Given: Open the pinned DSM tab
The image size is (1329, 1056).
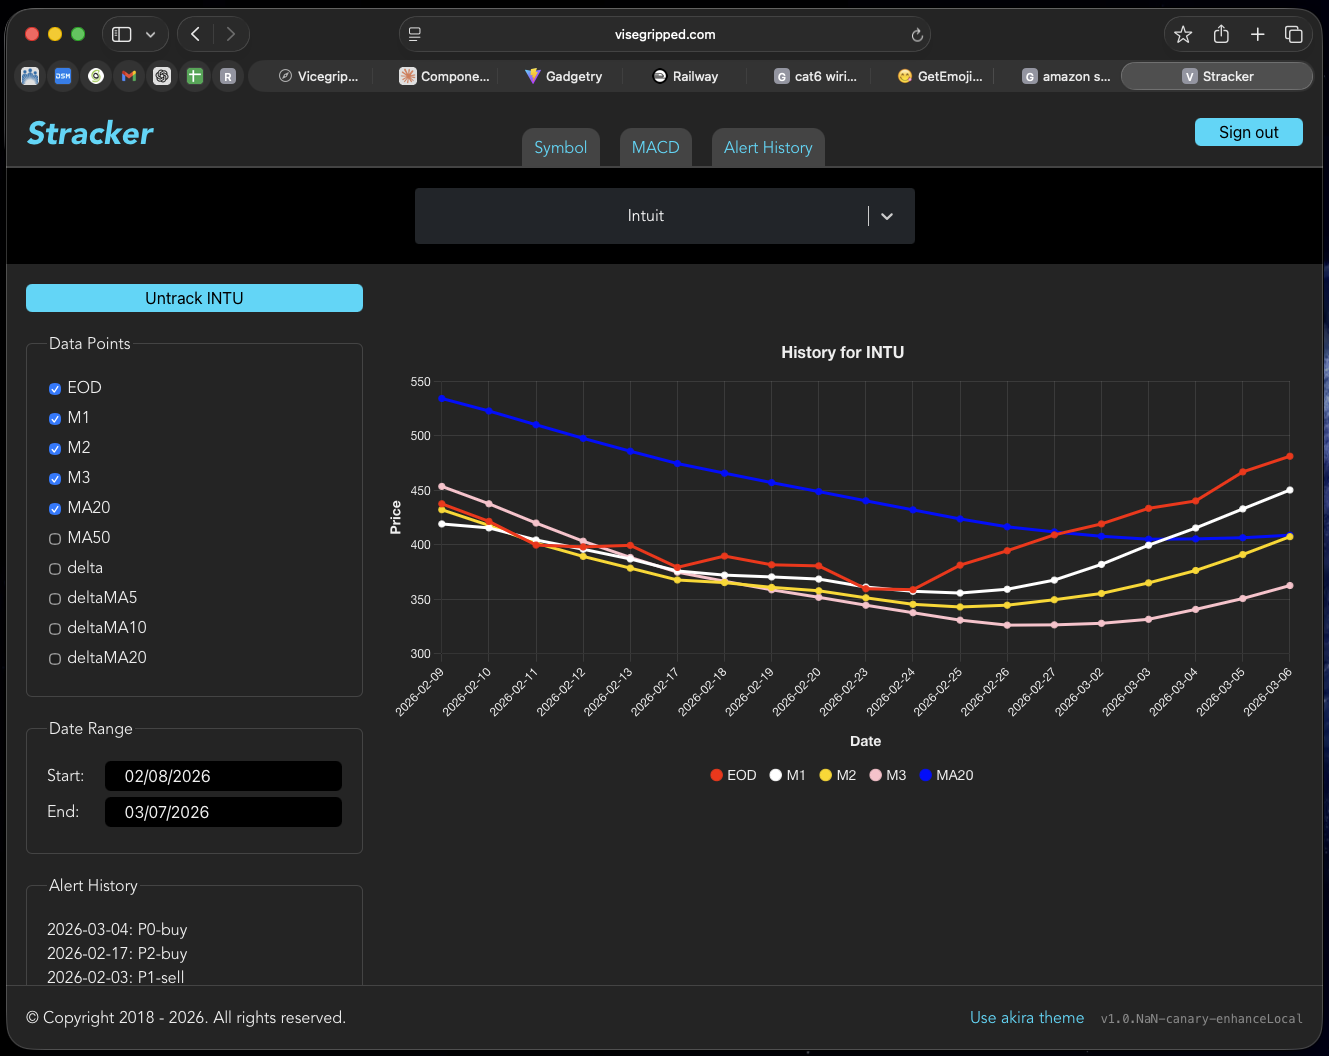Looking at the screenshot, I should point(63,76).
